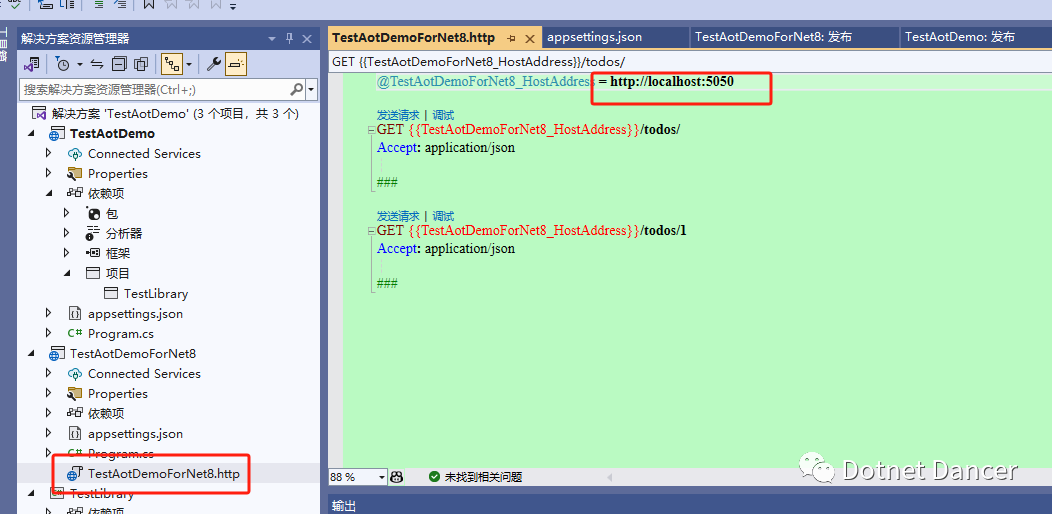Click the search magnifier in Solution Explorer

[296, 89]
